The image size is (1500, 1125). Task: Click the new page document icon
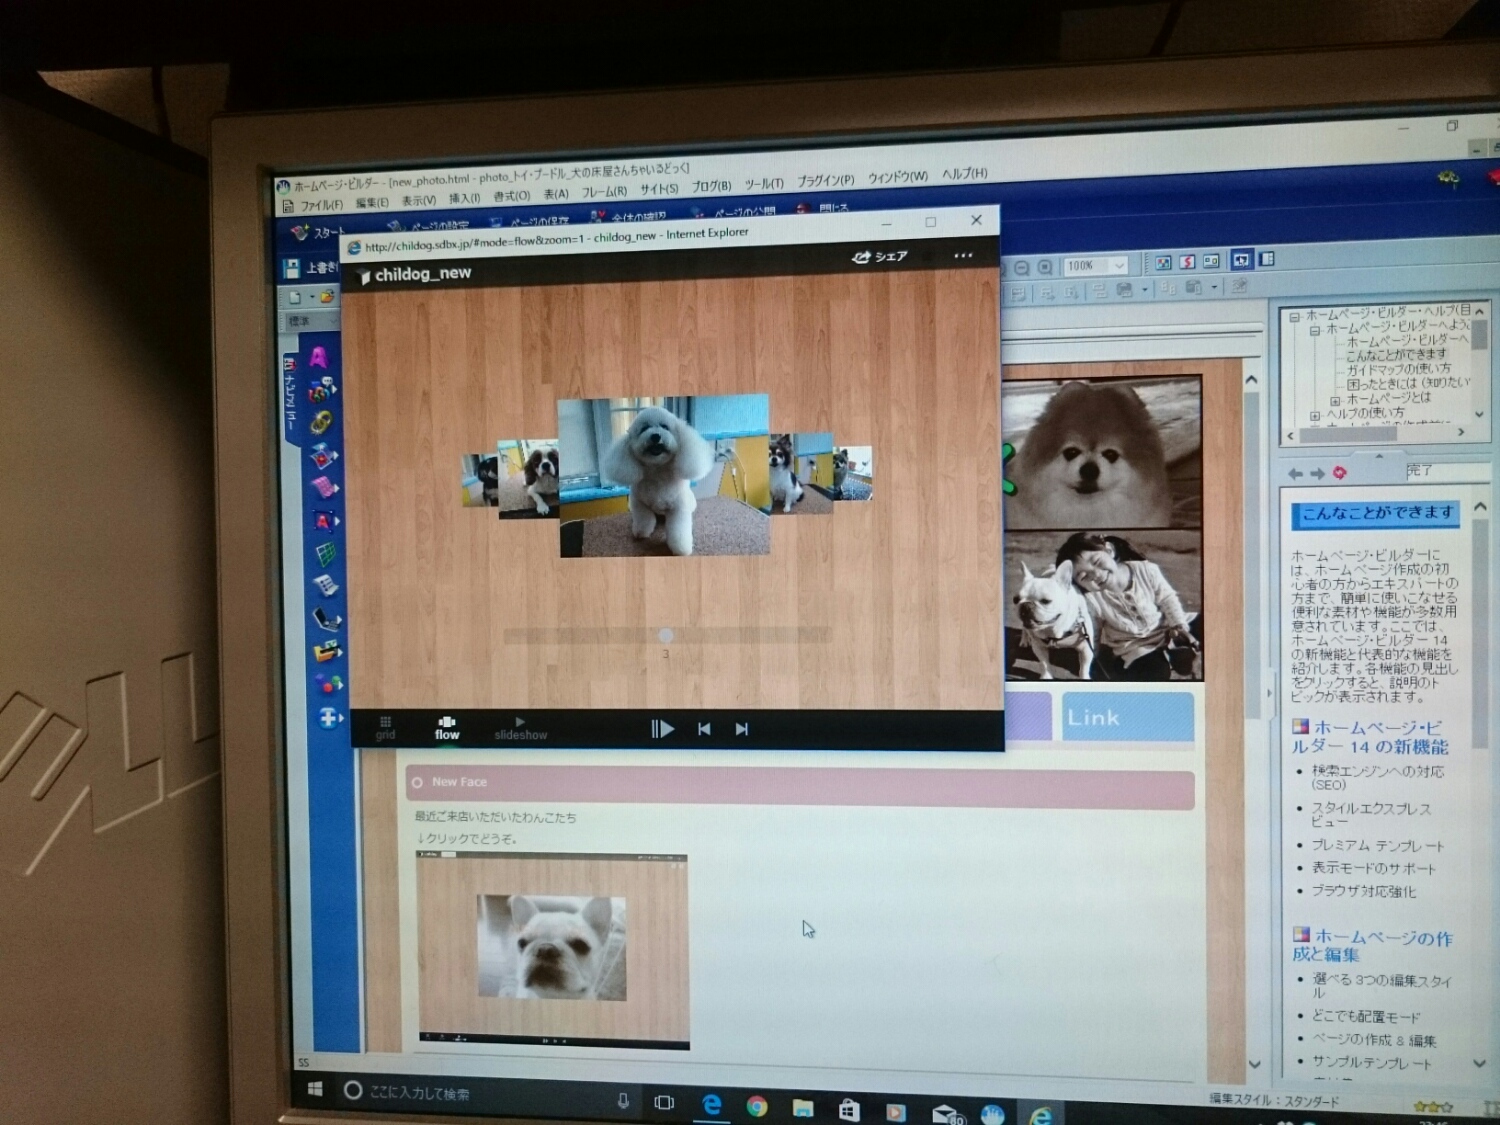(295, 297)
